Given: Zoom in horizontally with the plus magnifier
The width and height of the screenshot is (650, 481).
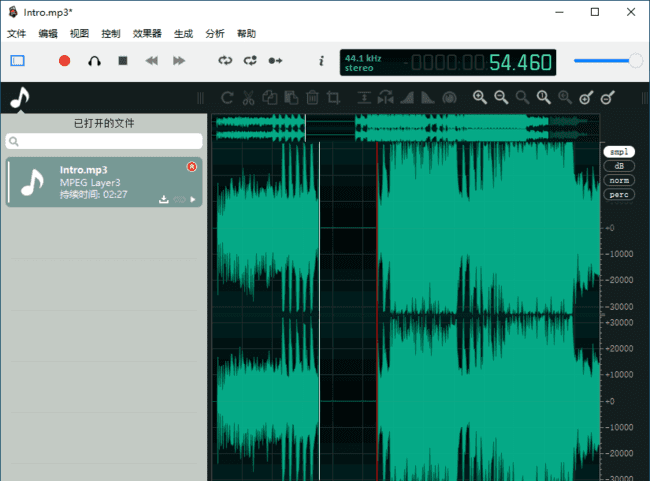Looking at the screenshot, I should [x=480, y=98].
